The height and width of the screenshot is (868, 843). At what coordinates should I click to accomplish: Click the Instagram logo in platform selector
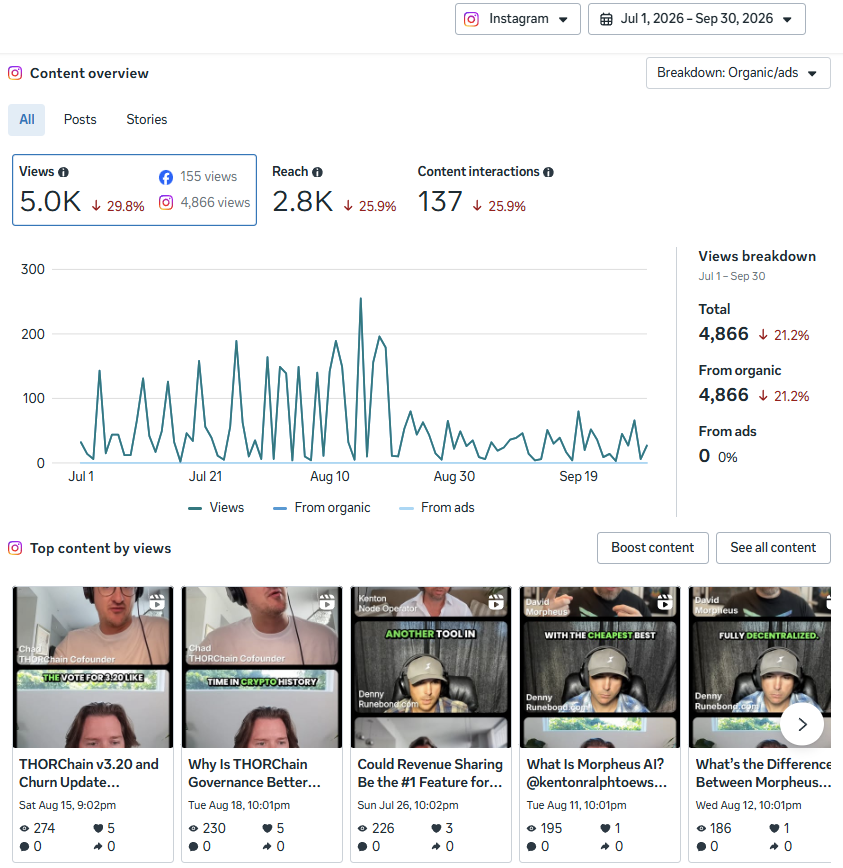(x=471, y=19)
